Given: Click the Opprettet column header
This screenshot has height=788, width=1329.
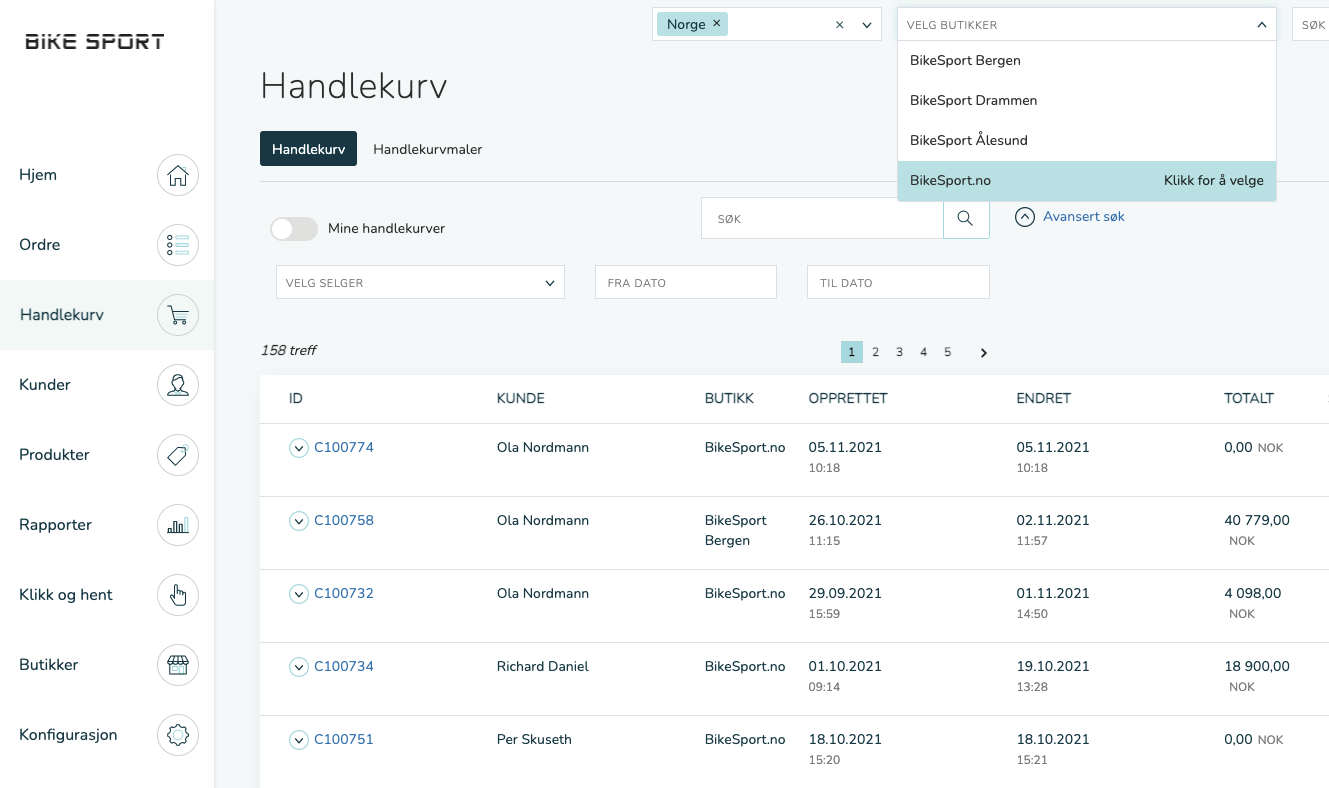Looking at the screenshot, I should [x=848, y=398].
